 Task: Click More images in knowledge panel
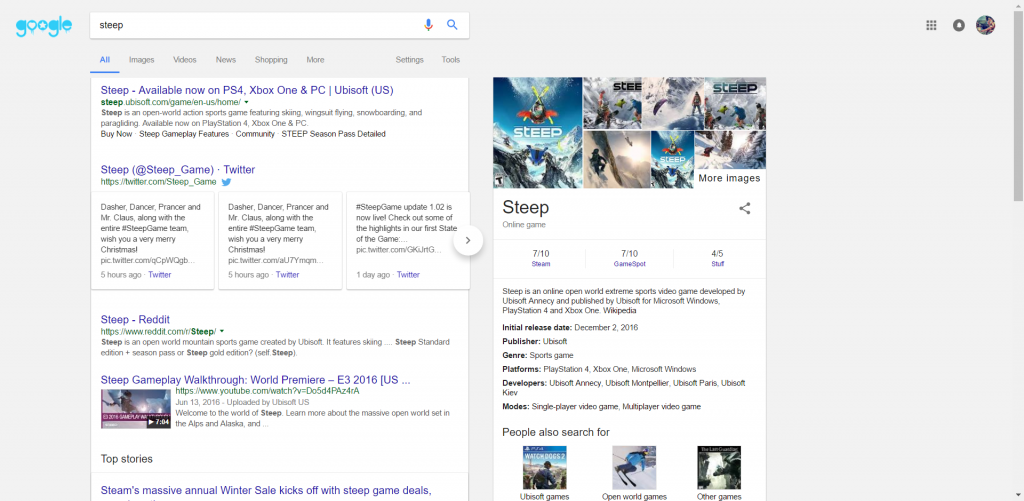(729, 178)
